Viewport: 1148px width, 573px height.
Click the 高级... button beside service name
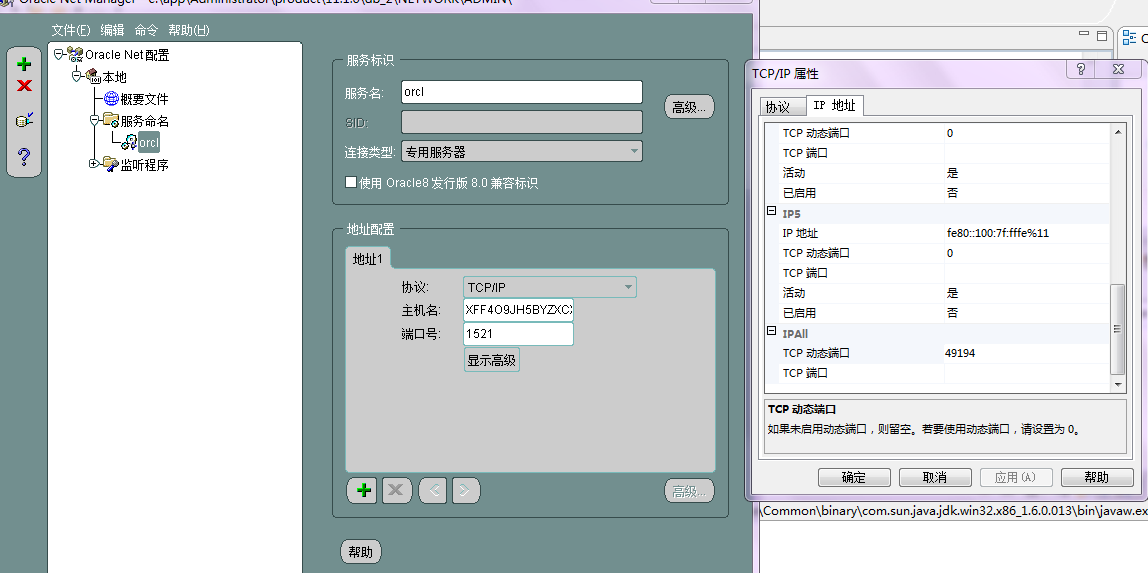[689, 107]
